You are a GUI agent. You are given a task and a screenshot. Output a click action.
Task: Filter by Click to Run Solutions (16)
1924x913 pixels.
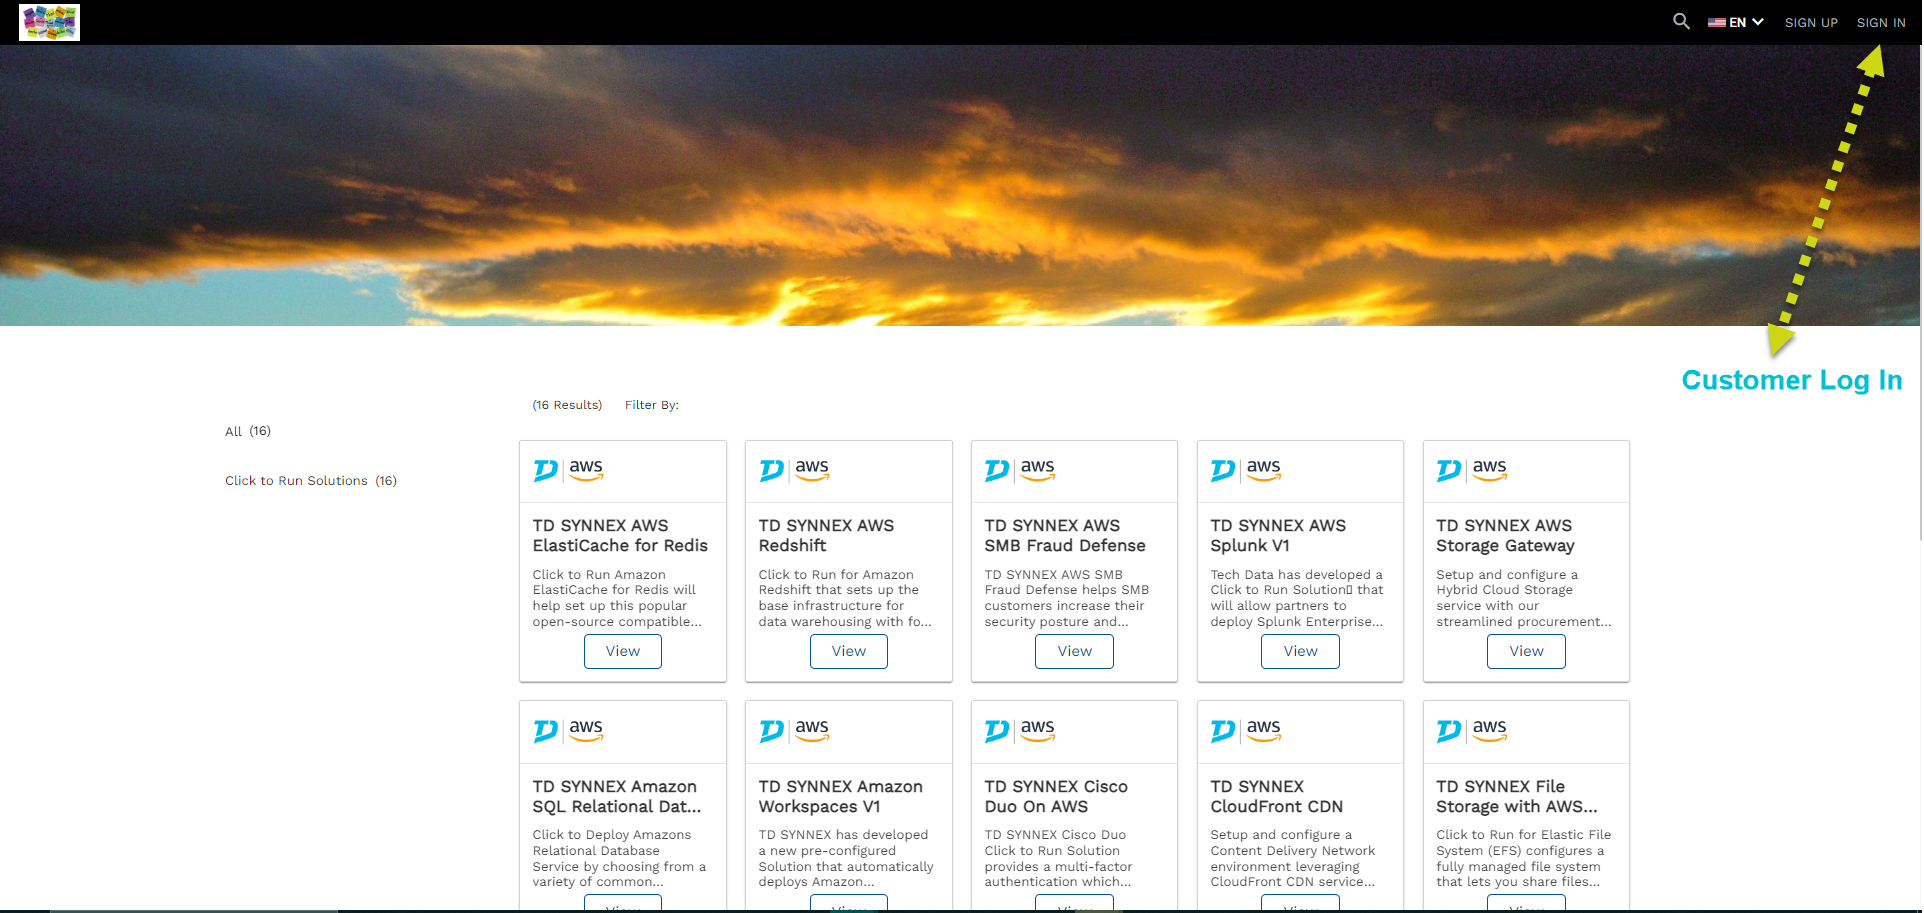point(311,481)
